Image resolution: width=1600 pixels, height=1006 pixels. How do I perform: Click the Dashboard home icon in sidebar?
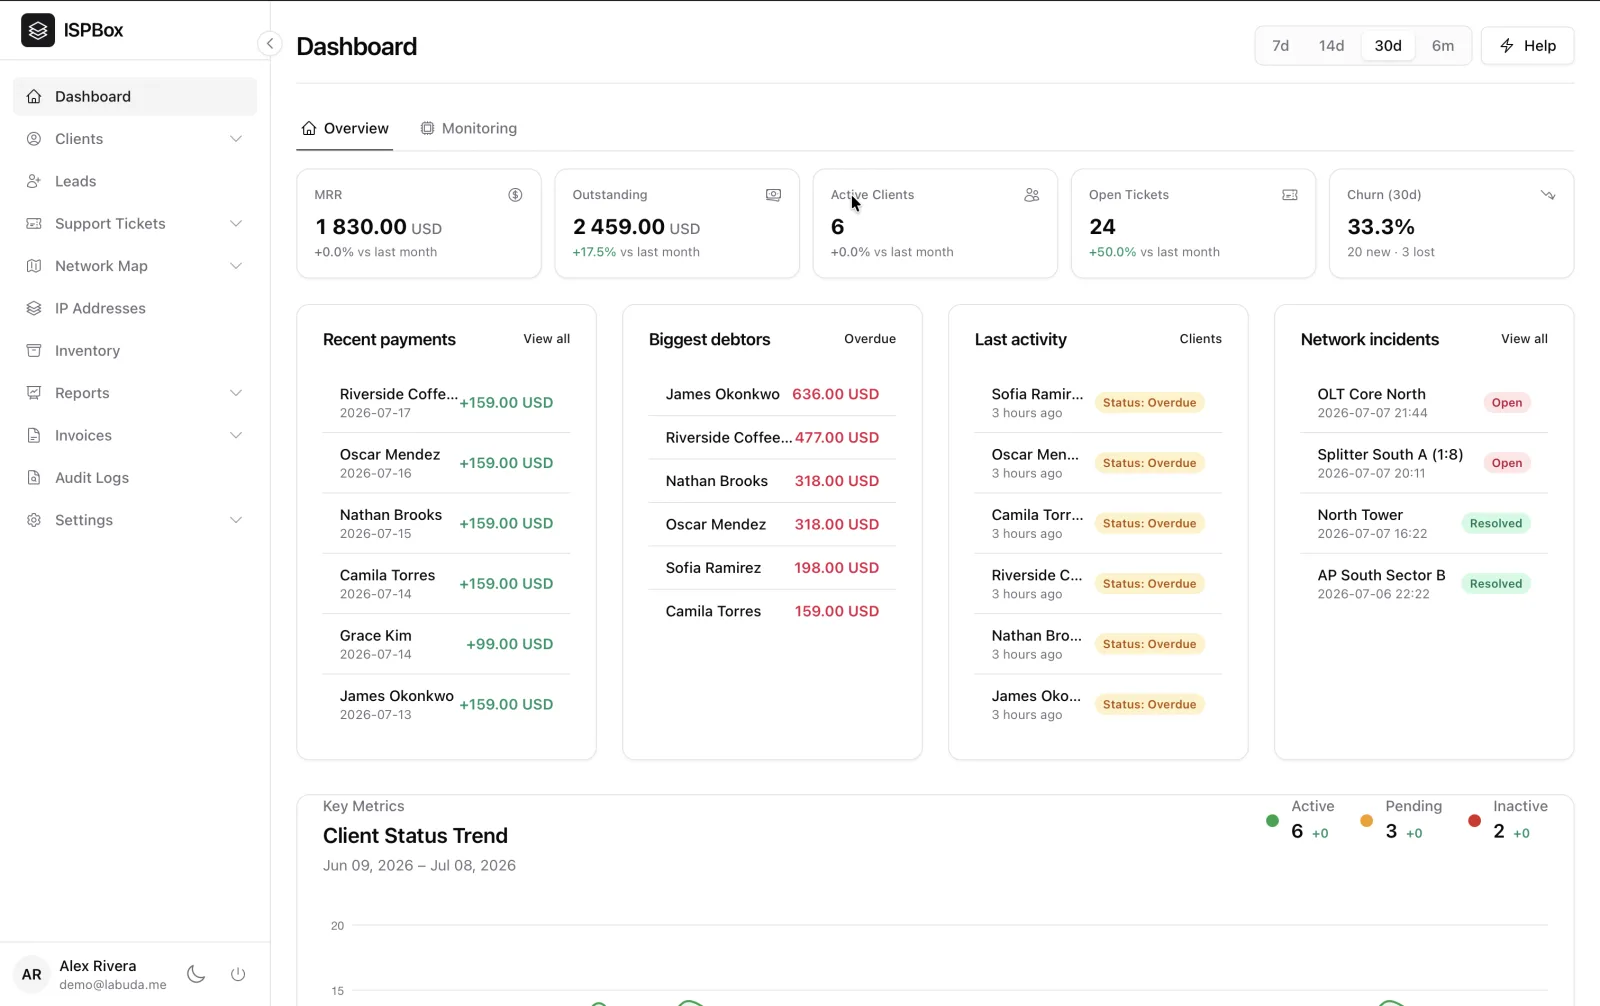click(x=34, y=97)
